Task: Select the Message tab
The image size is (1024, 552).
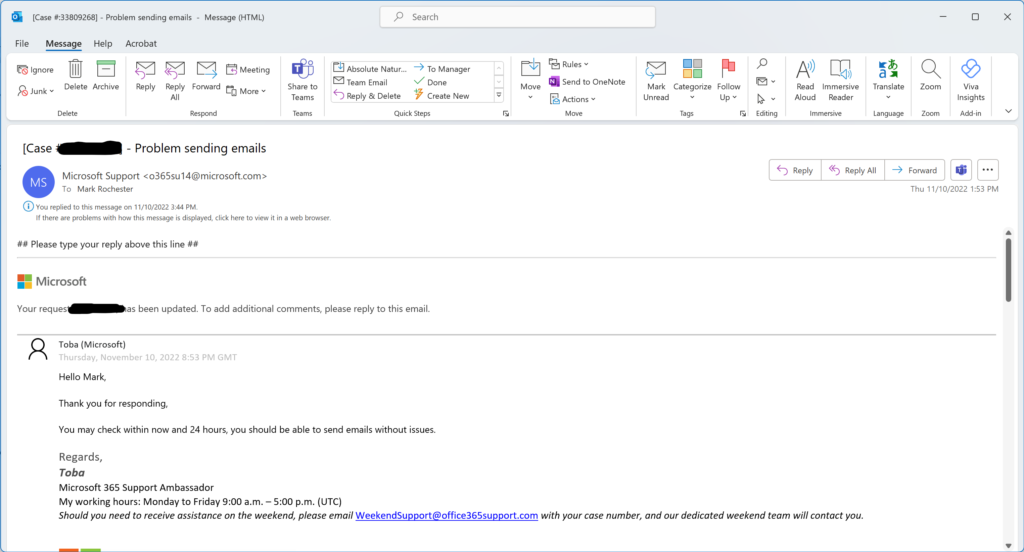Action: click(x=63, y=44)
